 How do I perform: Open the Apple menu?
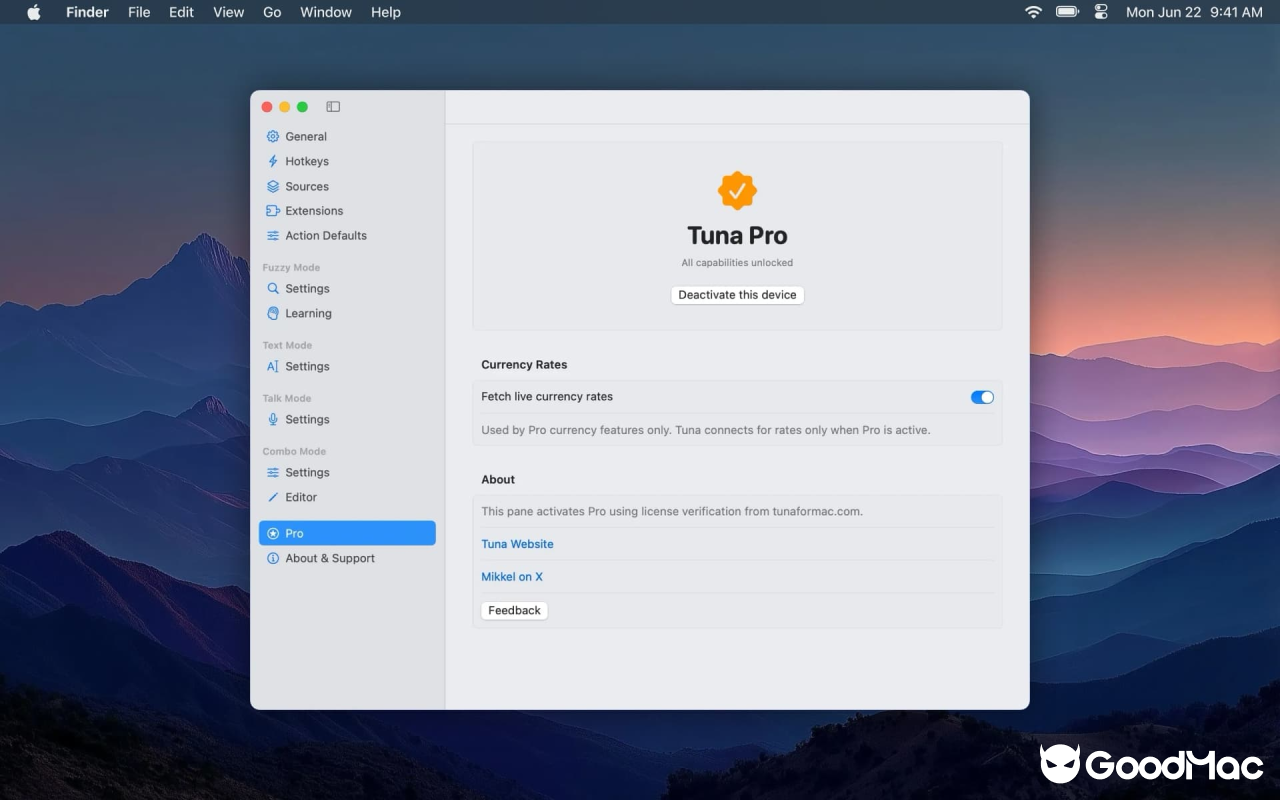point(34,12)
